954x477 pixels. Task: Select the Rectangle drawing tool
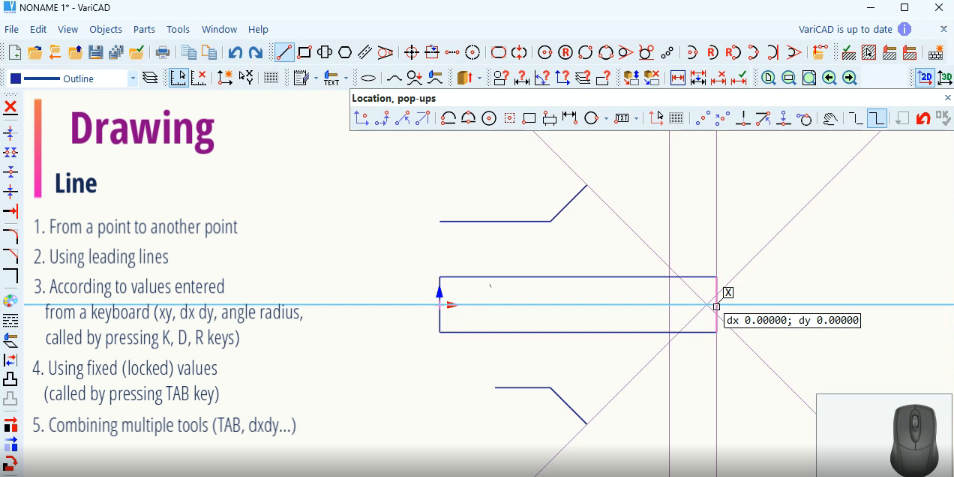click(305, 52)
